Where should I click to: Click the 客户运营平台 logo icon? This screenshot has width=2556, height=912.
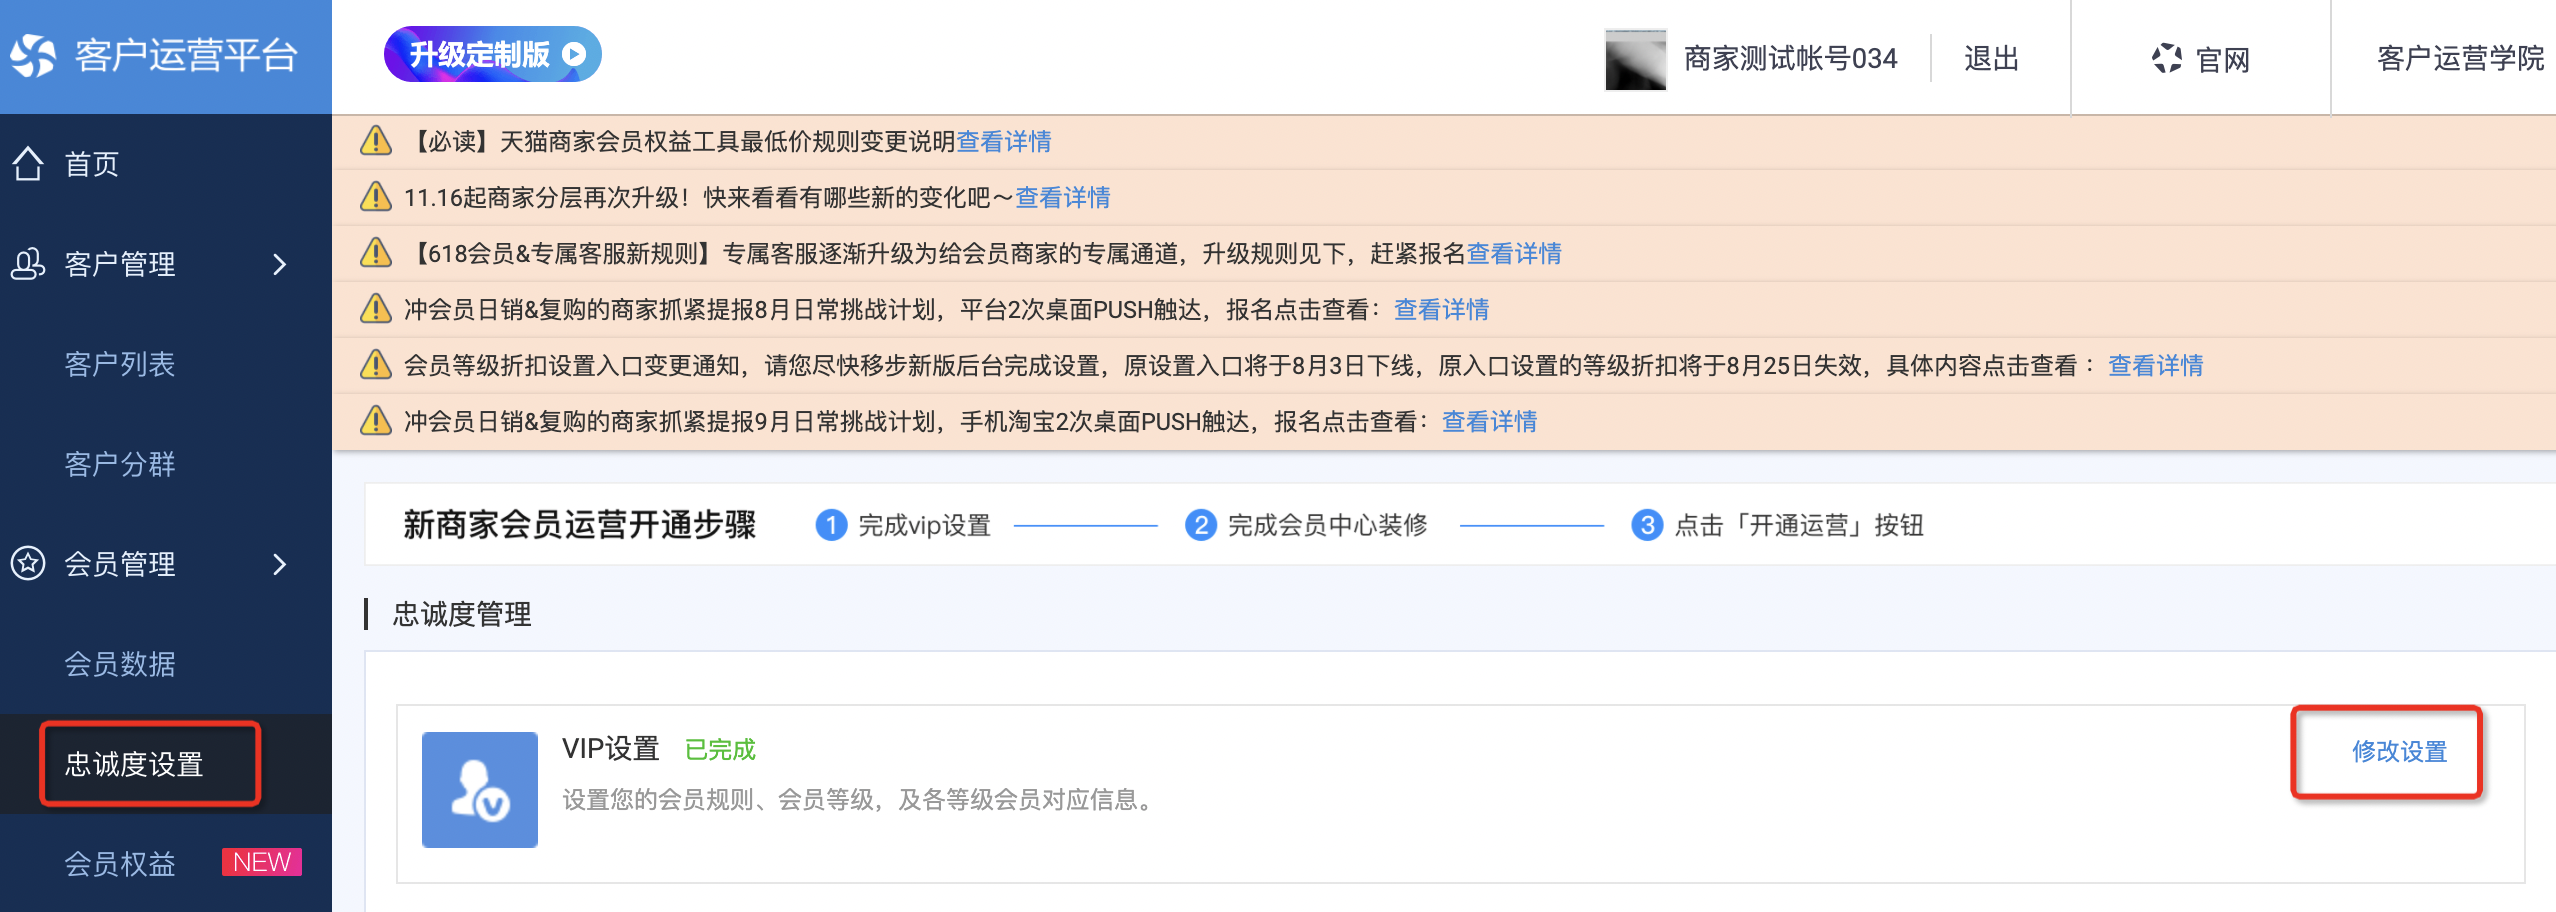(34, 55)
